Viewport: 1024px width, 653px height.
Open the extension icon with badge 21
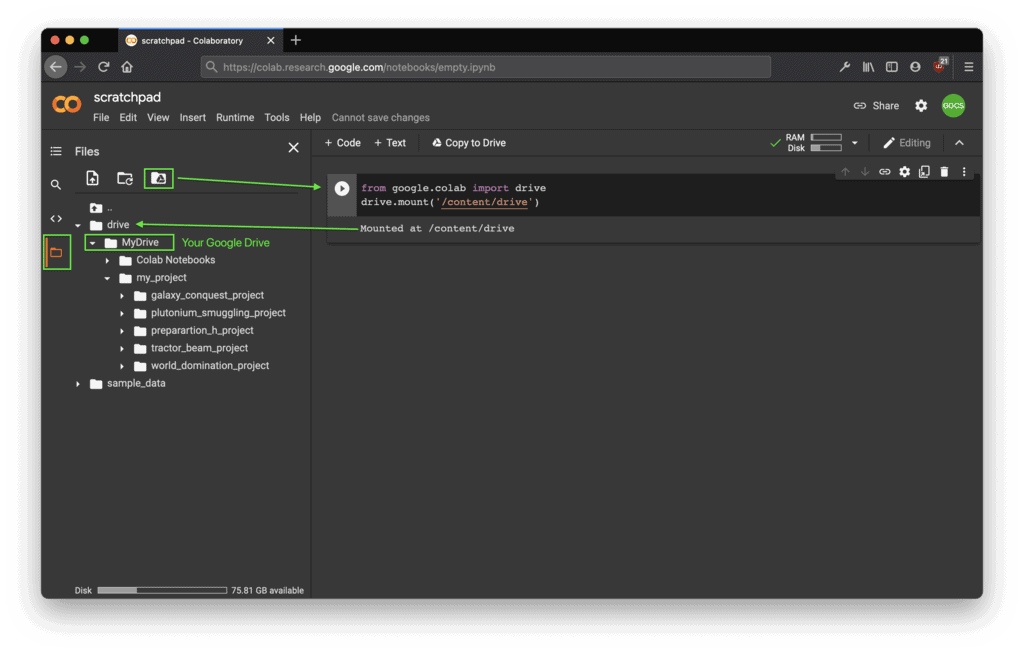(940, 65)
